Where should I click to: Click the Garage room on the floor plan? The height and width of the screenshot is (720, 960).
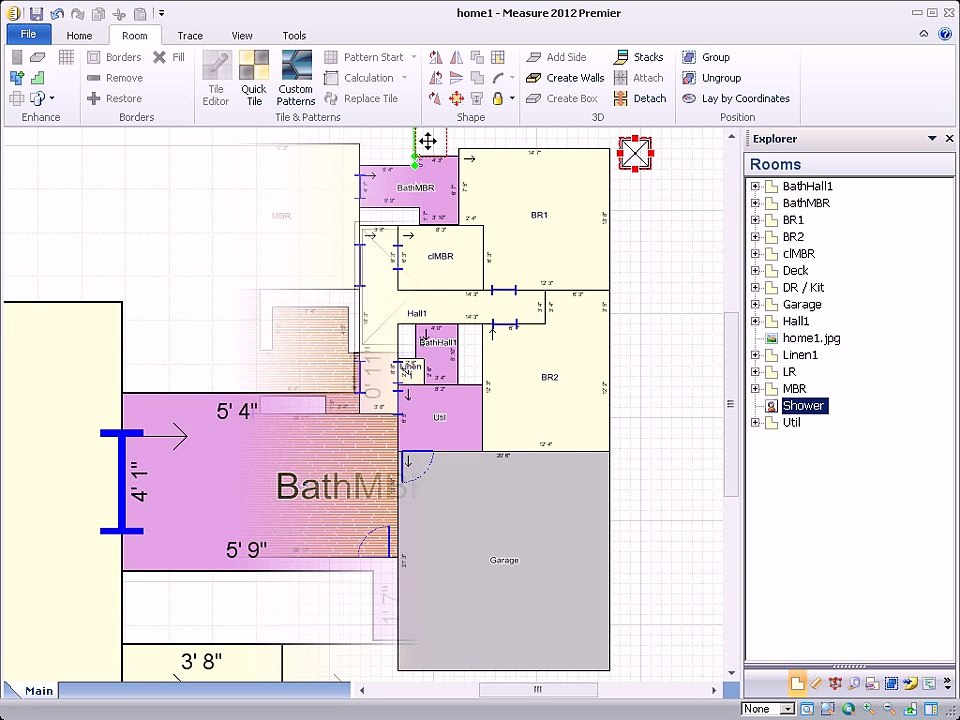pyautogui.click(x=504, y=560)
